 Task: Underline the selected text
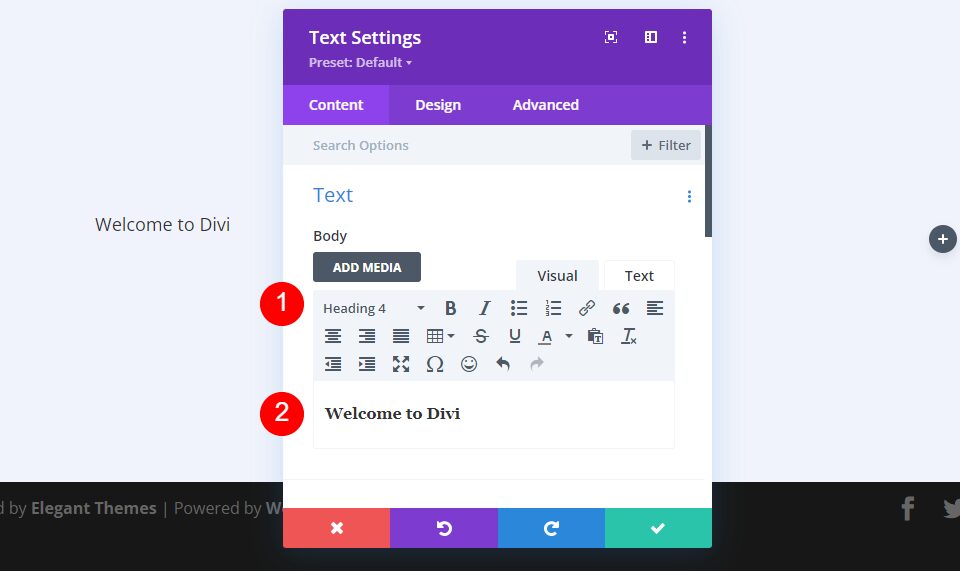(514, 336)
